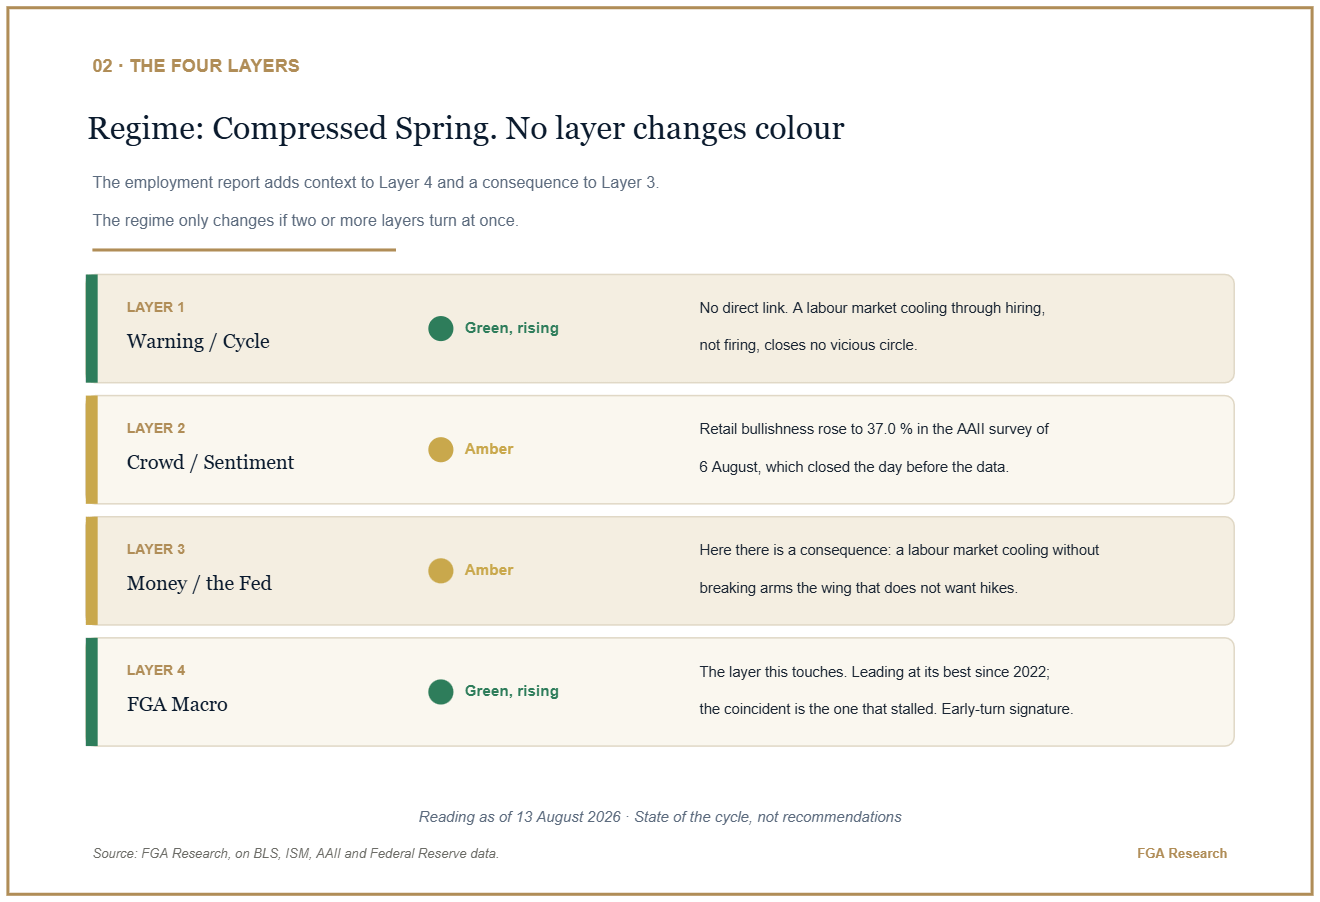Click the amber side bar of Layer 2 card

(92, 449)
